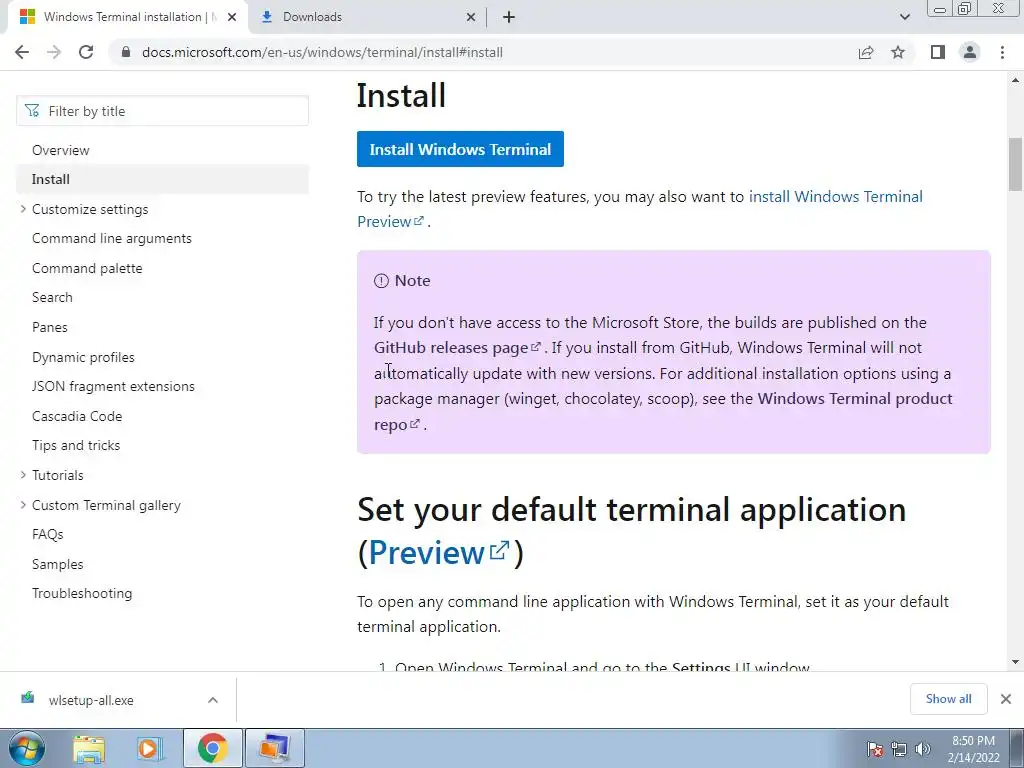Open the Windows Start menu

click(x=27, y=748)
